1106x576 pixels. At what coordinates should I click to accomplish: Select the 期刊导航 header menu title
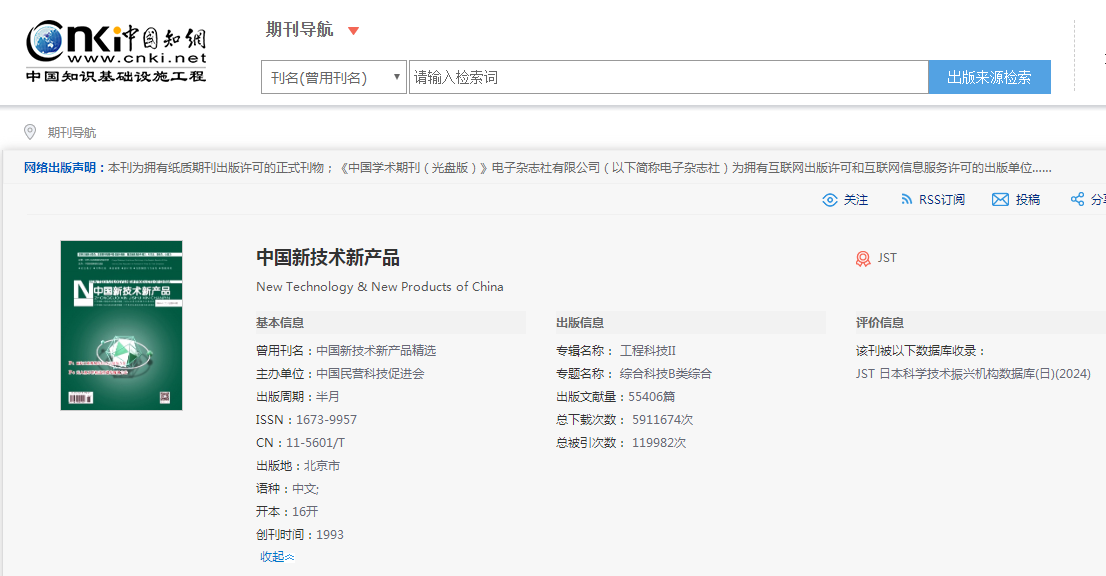tap(299, 30)
